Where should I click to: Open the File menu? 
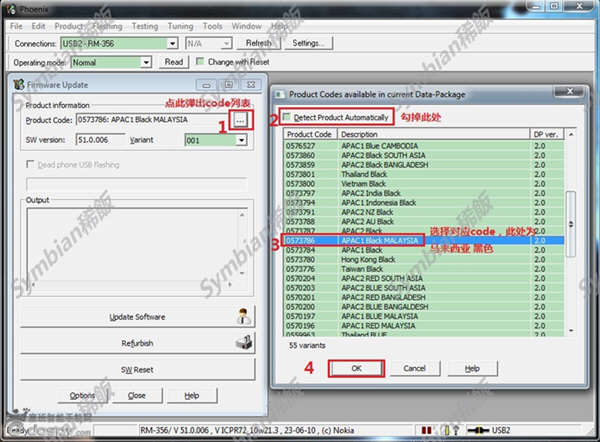(16, 26)
